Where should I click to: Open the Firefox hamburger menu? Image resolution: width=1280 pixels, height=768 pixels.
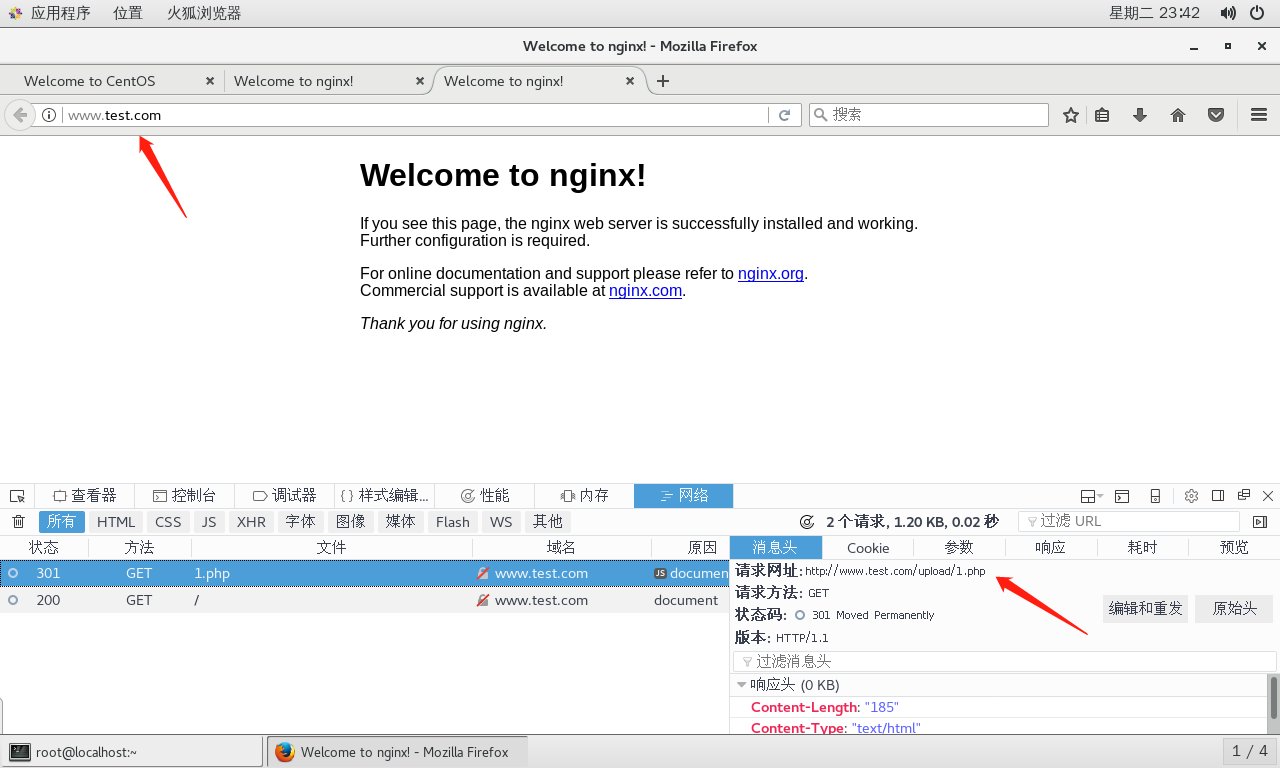coord(1259,115)
